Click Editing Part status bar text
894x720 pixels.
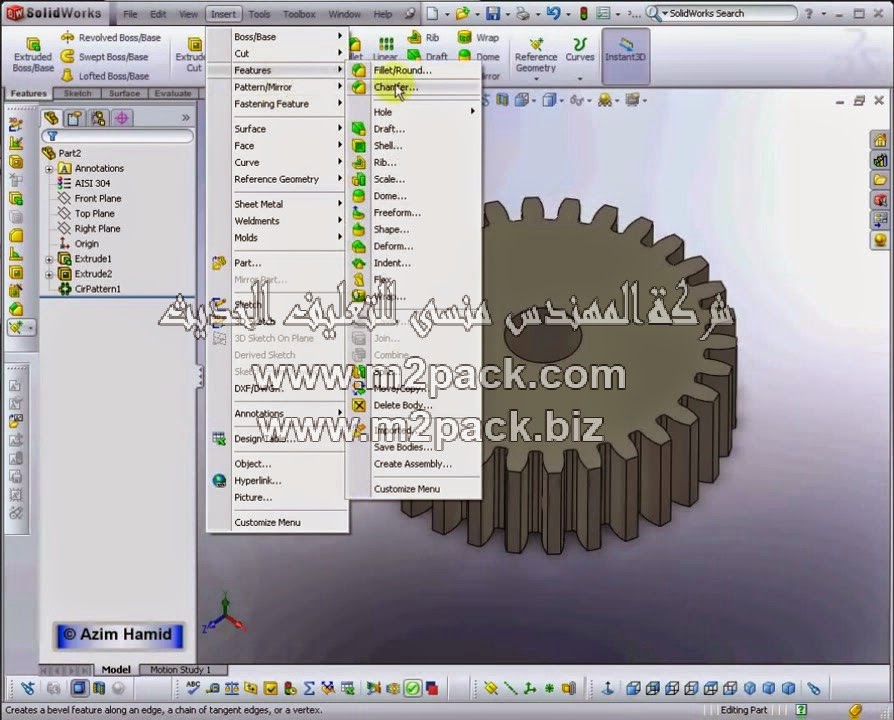[x=743, y=710]
